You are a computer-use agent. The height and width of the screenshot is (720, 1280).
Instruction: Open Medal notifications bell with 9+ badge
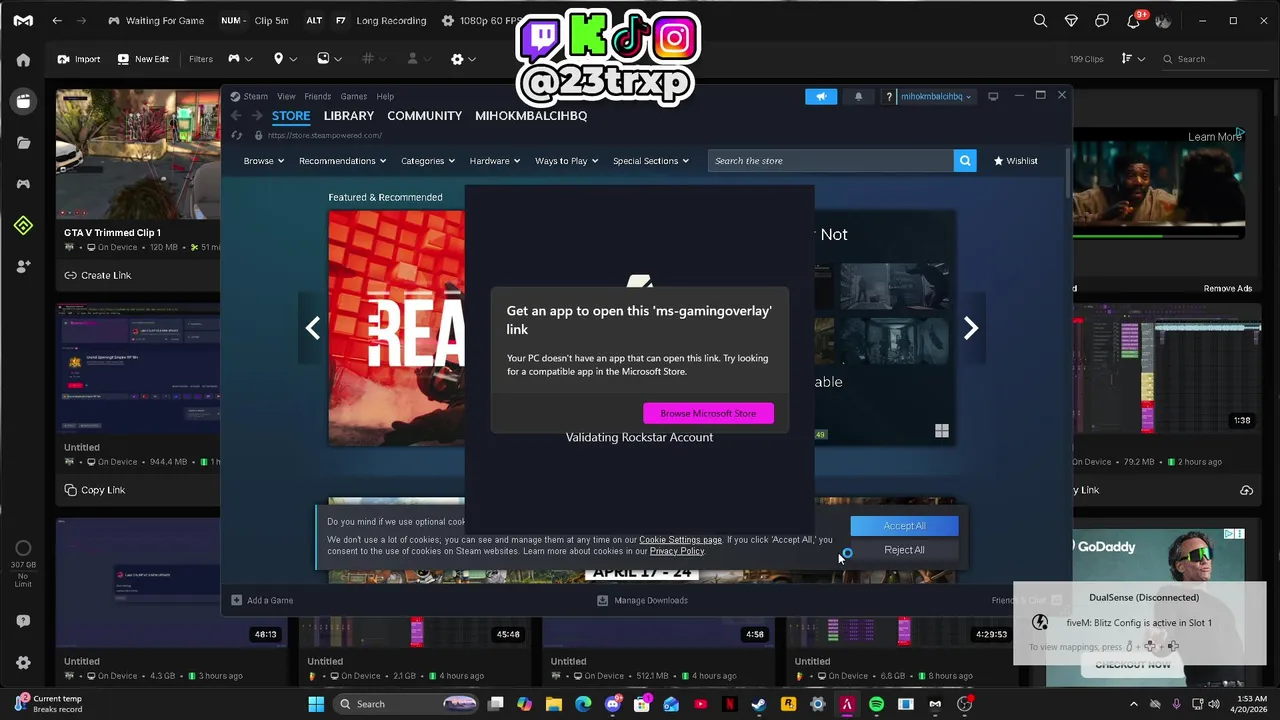(1134, 20)
